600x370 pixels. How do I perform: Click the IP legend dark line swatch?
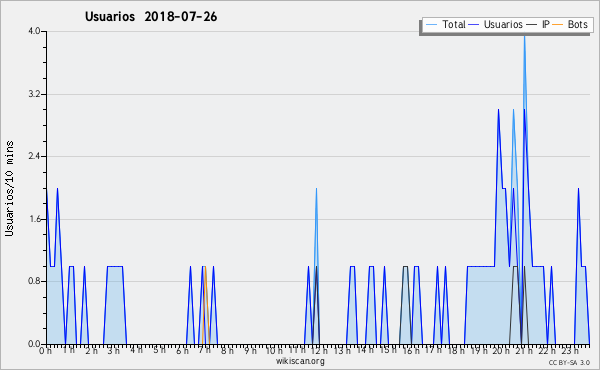pos(532,25)
